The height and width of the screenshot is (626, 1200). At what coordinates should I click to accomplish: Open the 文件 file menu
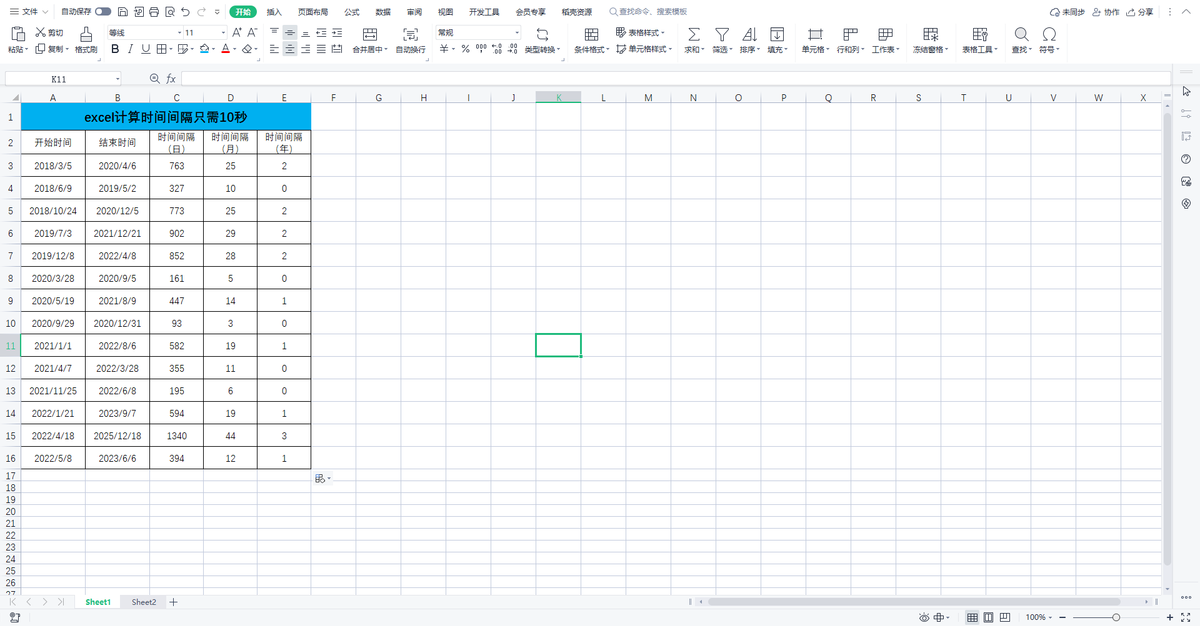pyautogui.click(x=30, y=12)
